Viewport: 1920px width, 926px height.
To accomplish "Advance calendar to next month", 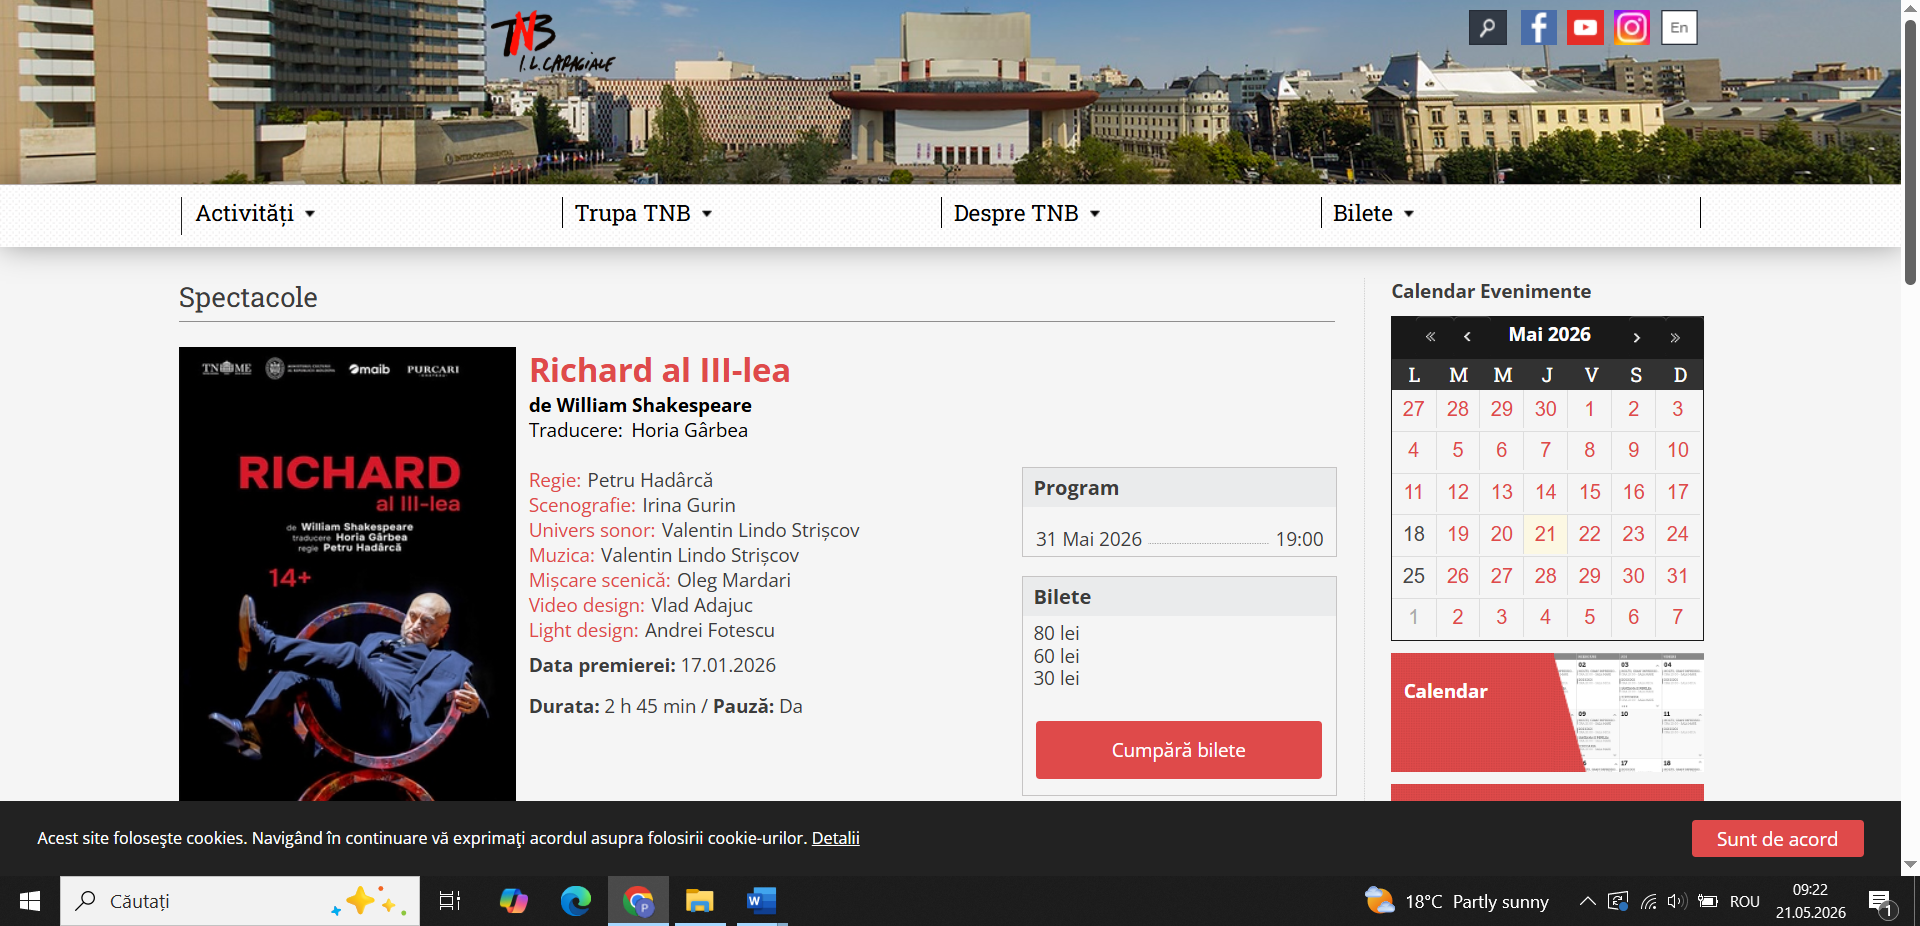I will coord(1637,337).
